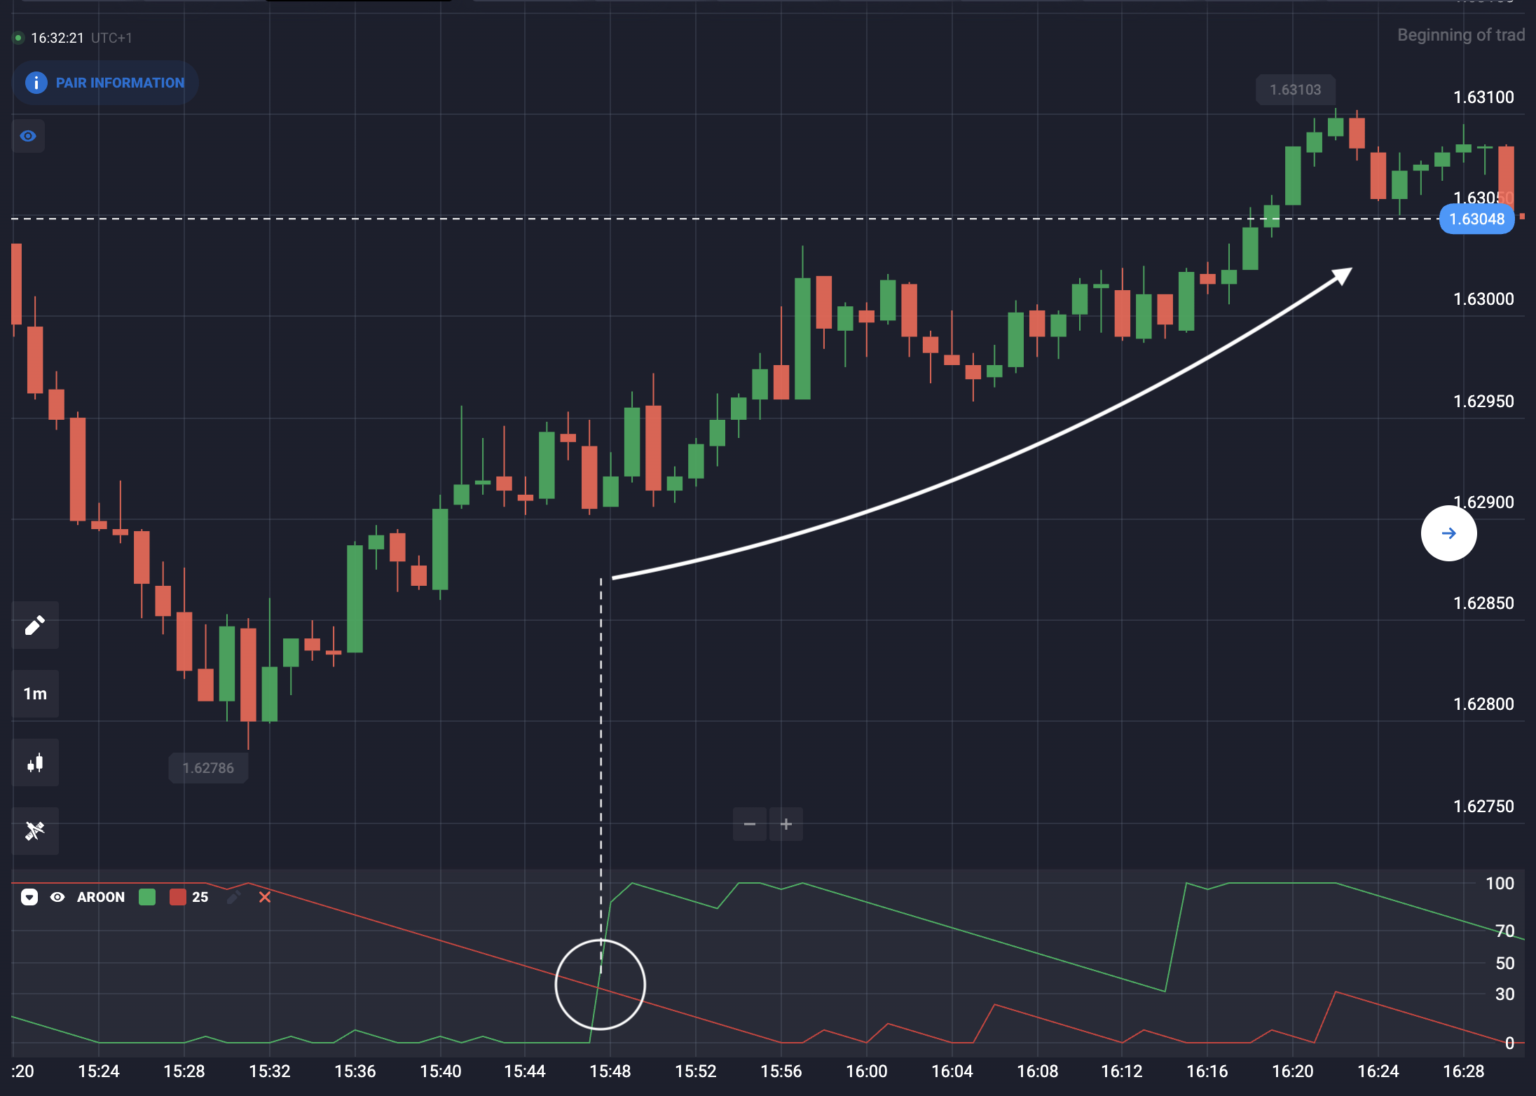The width and height of the screenshot is (1536, 1096).
Task: Click the current price tag 1.63048
Action: pyautogui.click(x=1477, y=219)
